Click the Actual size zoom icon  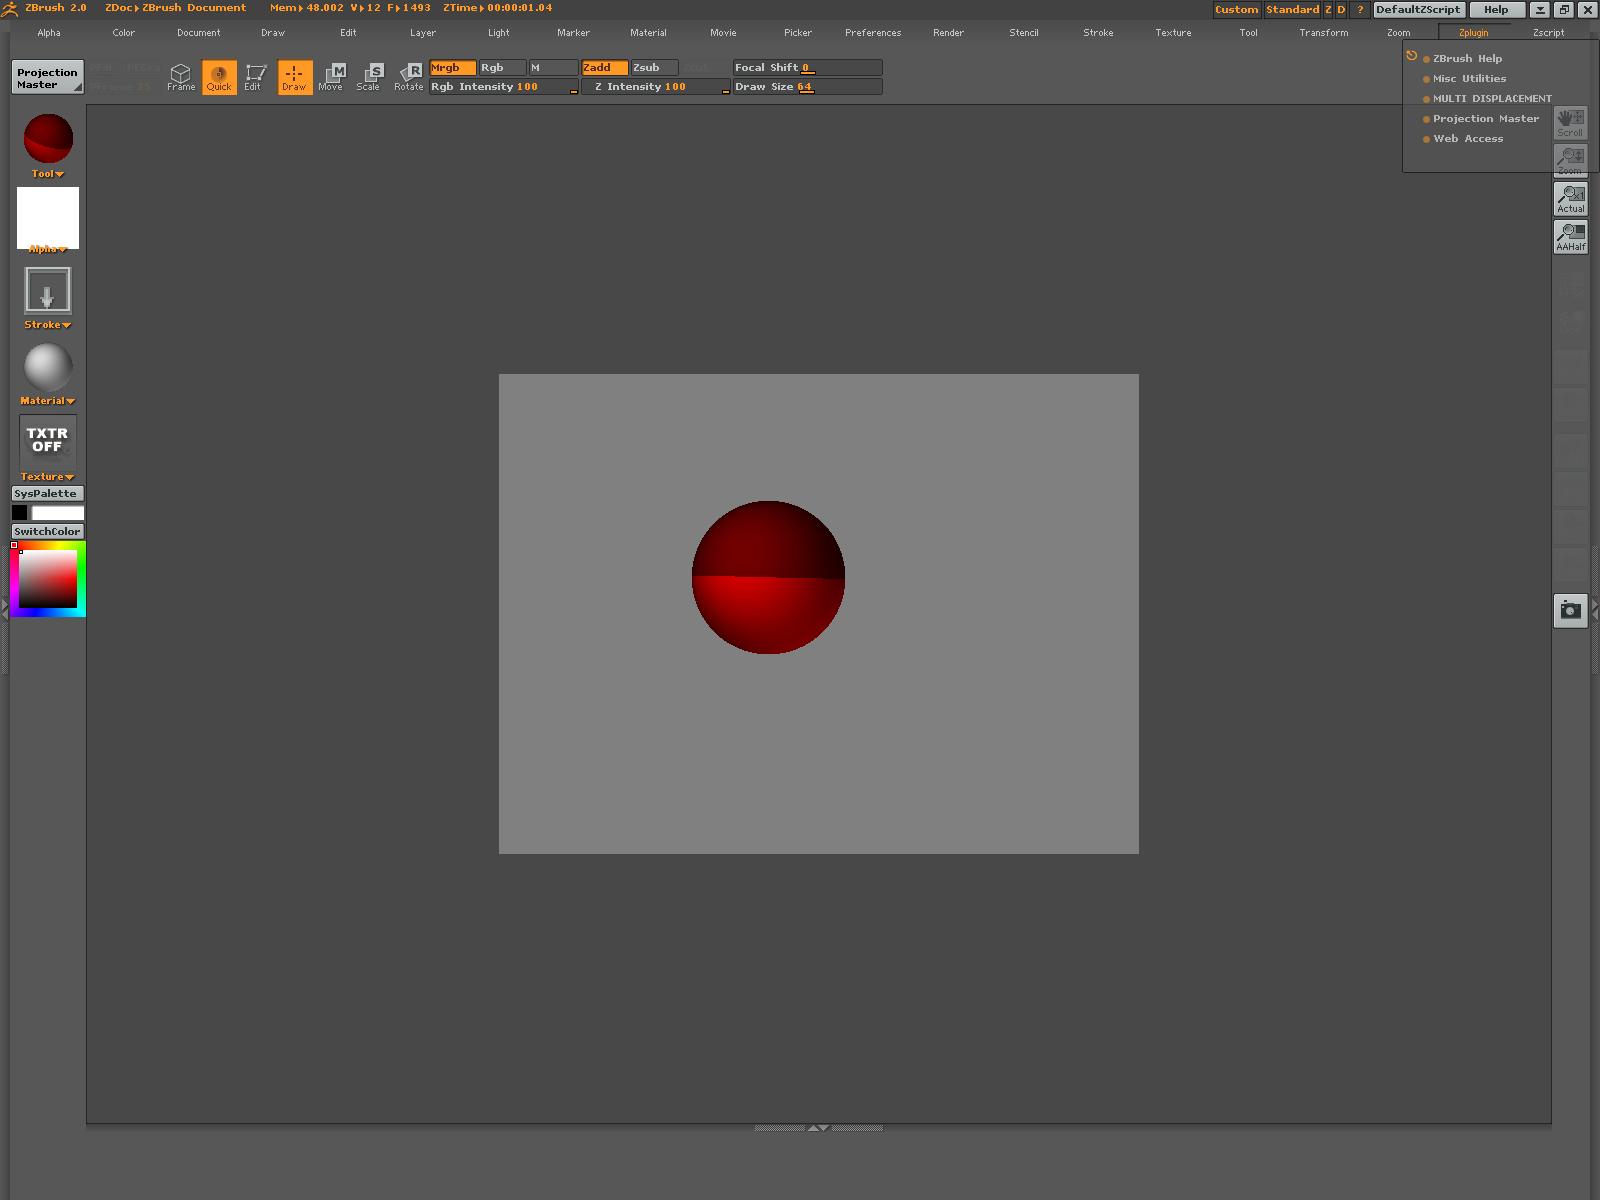(1570, 199)
